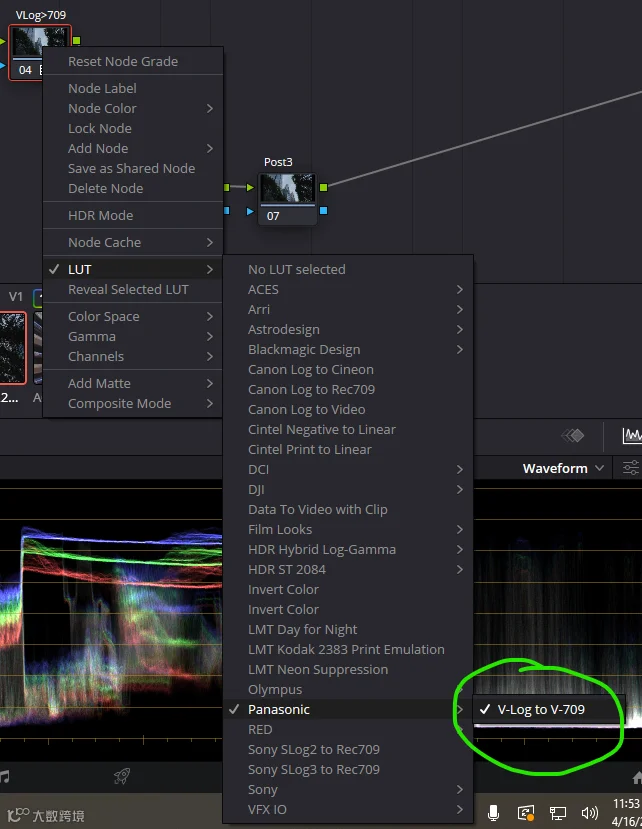
Task: Open the Node Color submenu
Action: point(132,108)
